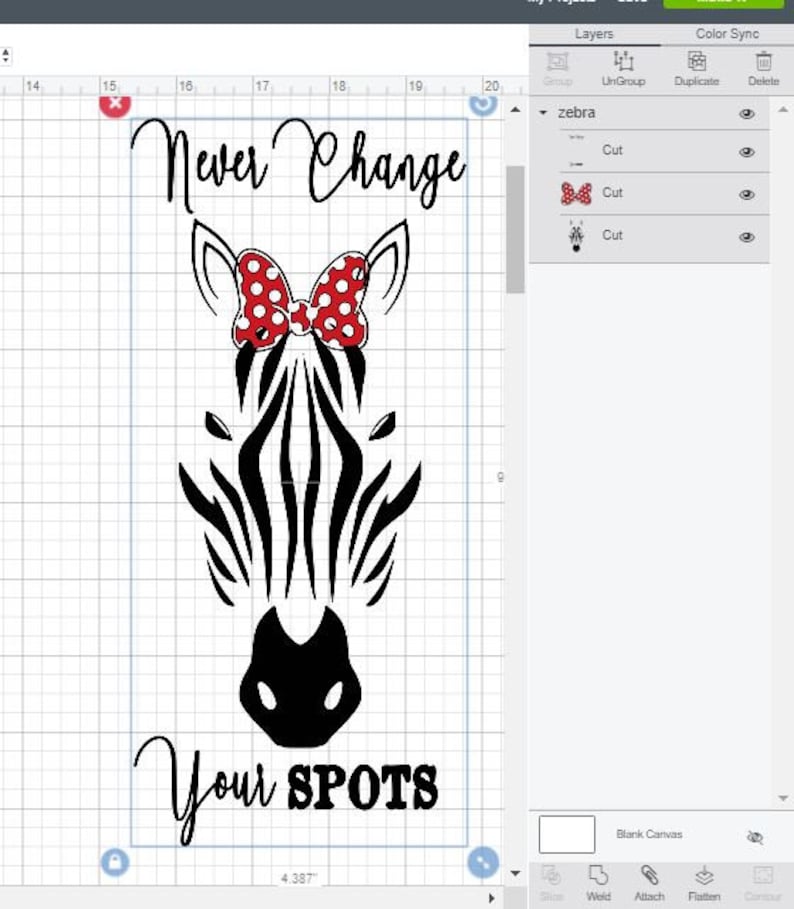This screenshot has width=794, height=909.
Task: Click Save in the top bar
Action: click(632, 2)
